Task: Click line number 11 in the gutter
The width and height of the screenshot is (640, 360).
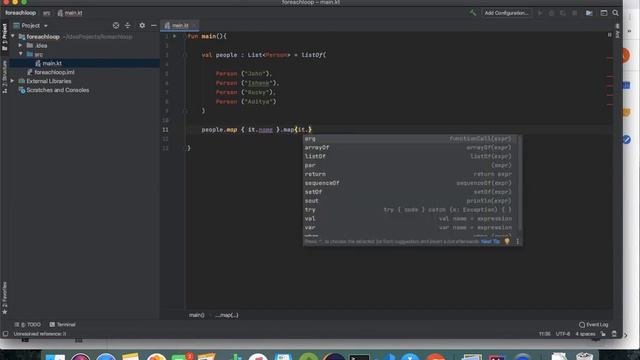Action: tap(165, 130)
